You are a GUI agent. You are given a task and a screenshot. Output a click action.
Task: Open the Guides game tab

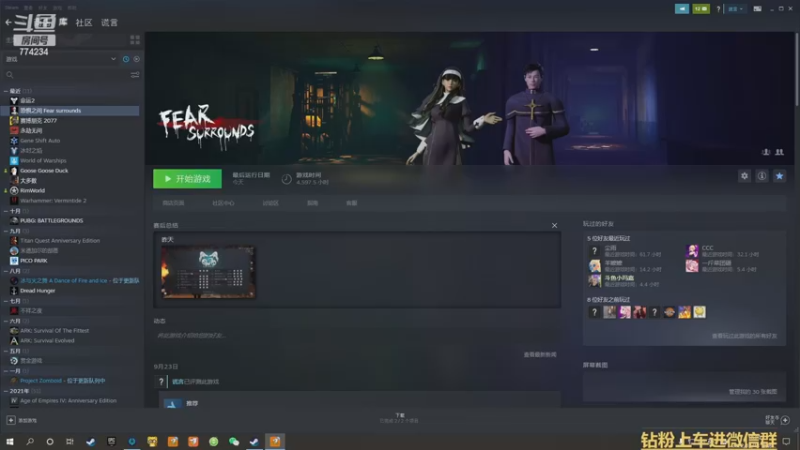click(x=312, y=203)
